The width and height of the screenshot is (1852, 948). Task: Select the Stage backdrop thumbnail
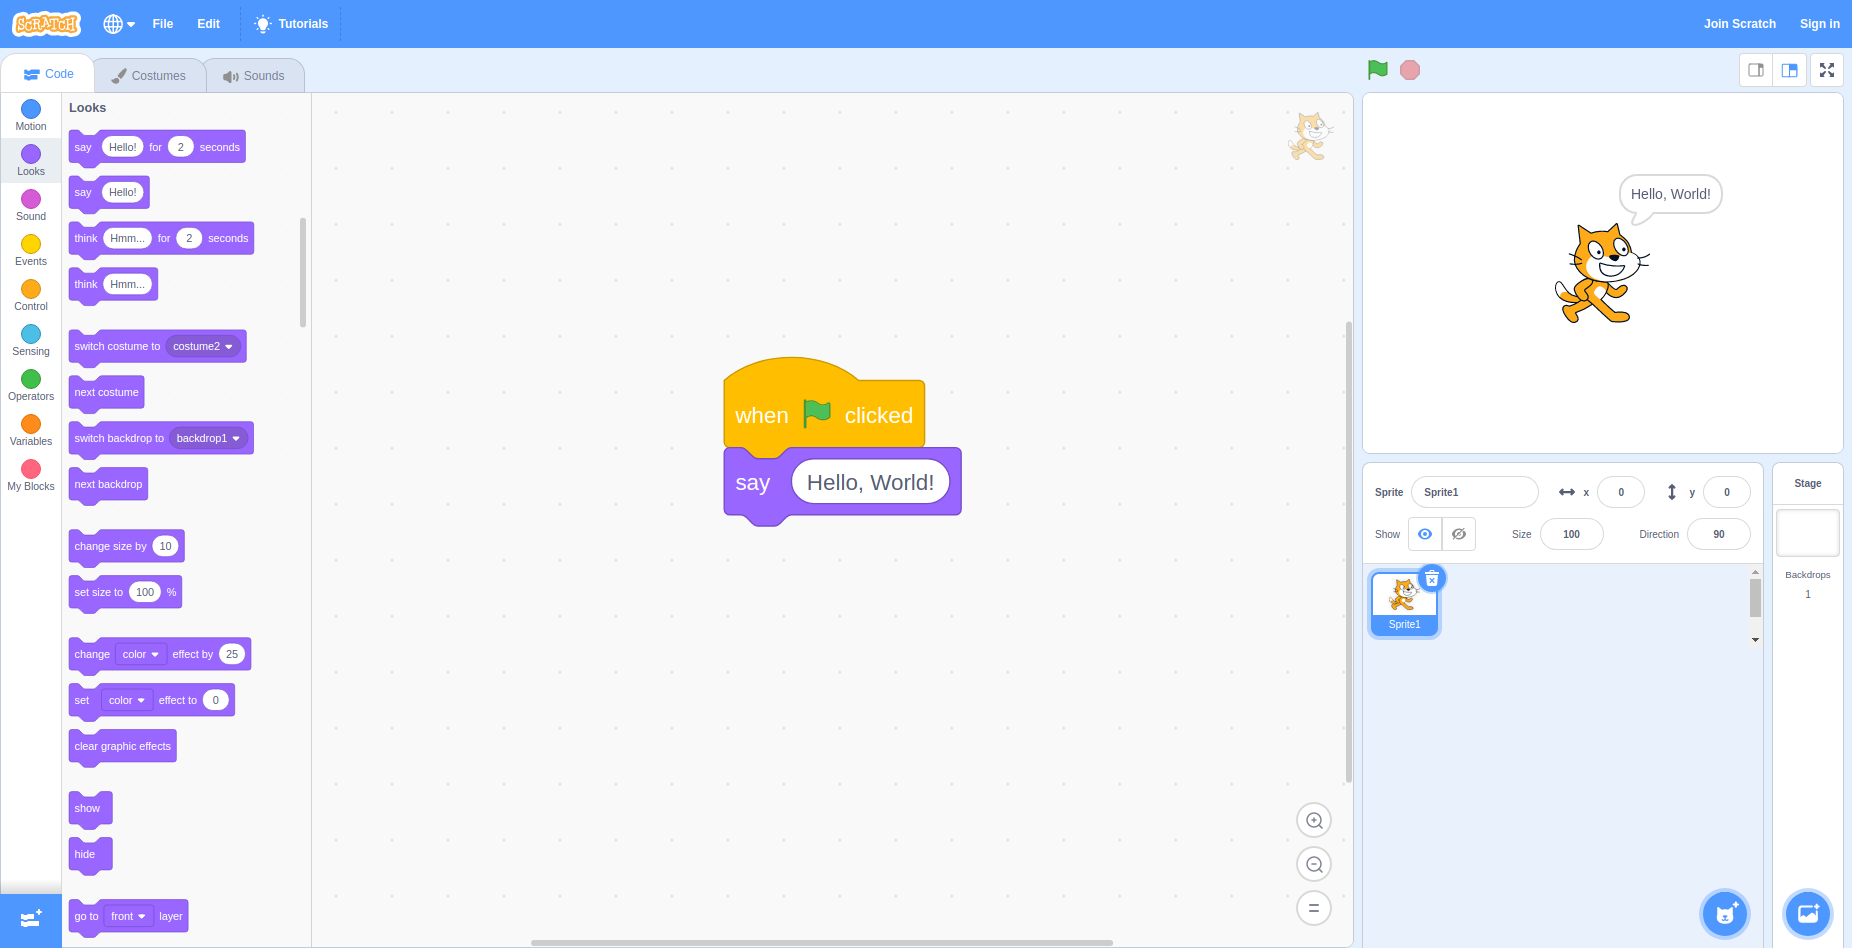coord(1808,533)
